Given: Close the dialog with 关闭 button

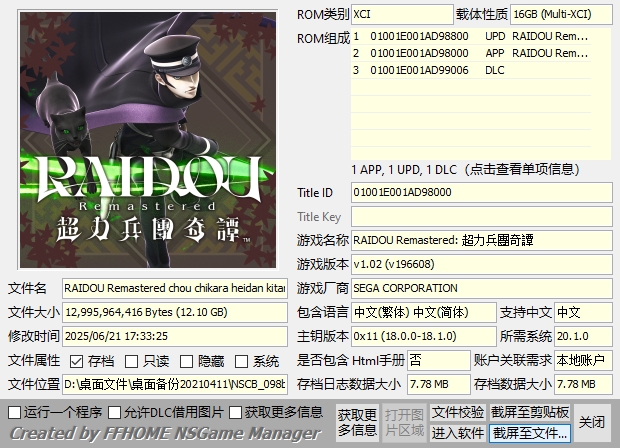Looking at the screenshot, I should click(x=592, y=423).
